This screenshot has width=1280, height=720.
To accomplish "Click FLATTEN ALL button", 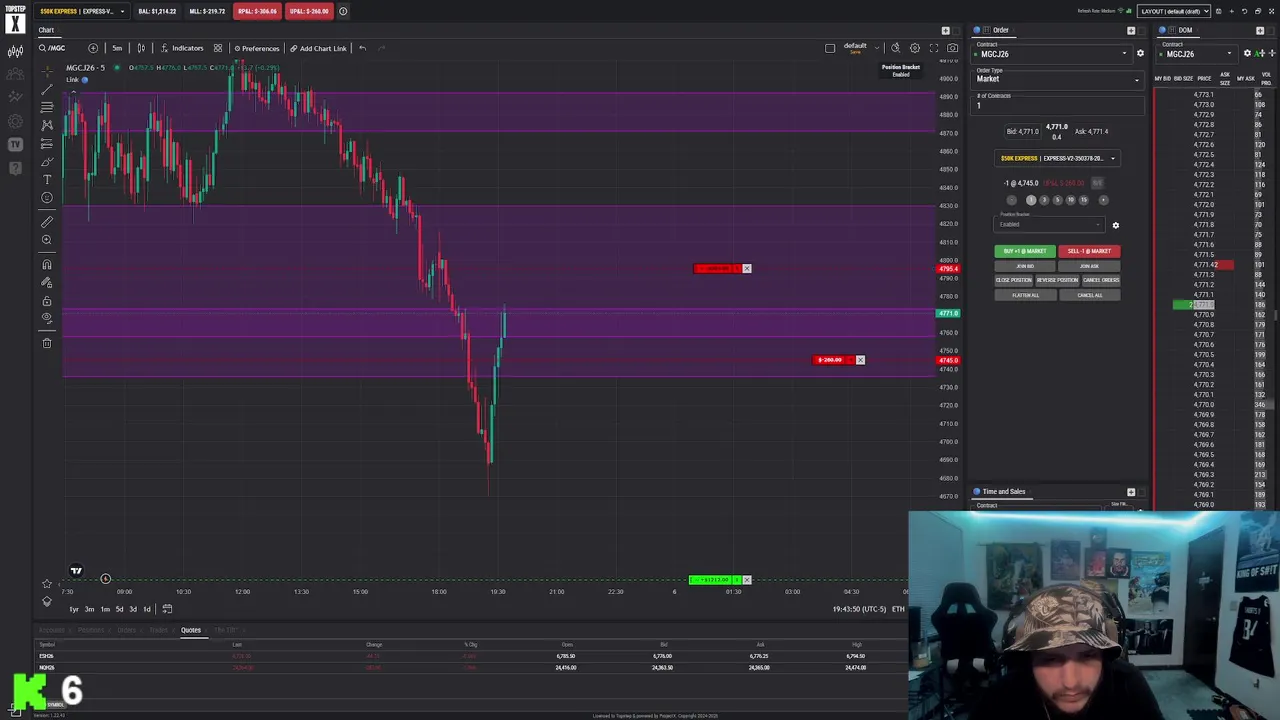I will coord(1025,295).
